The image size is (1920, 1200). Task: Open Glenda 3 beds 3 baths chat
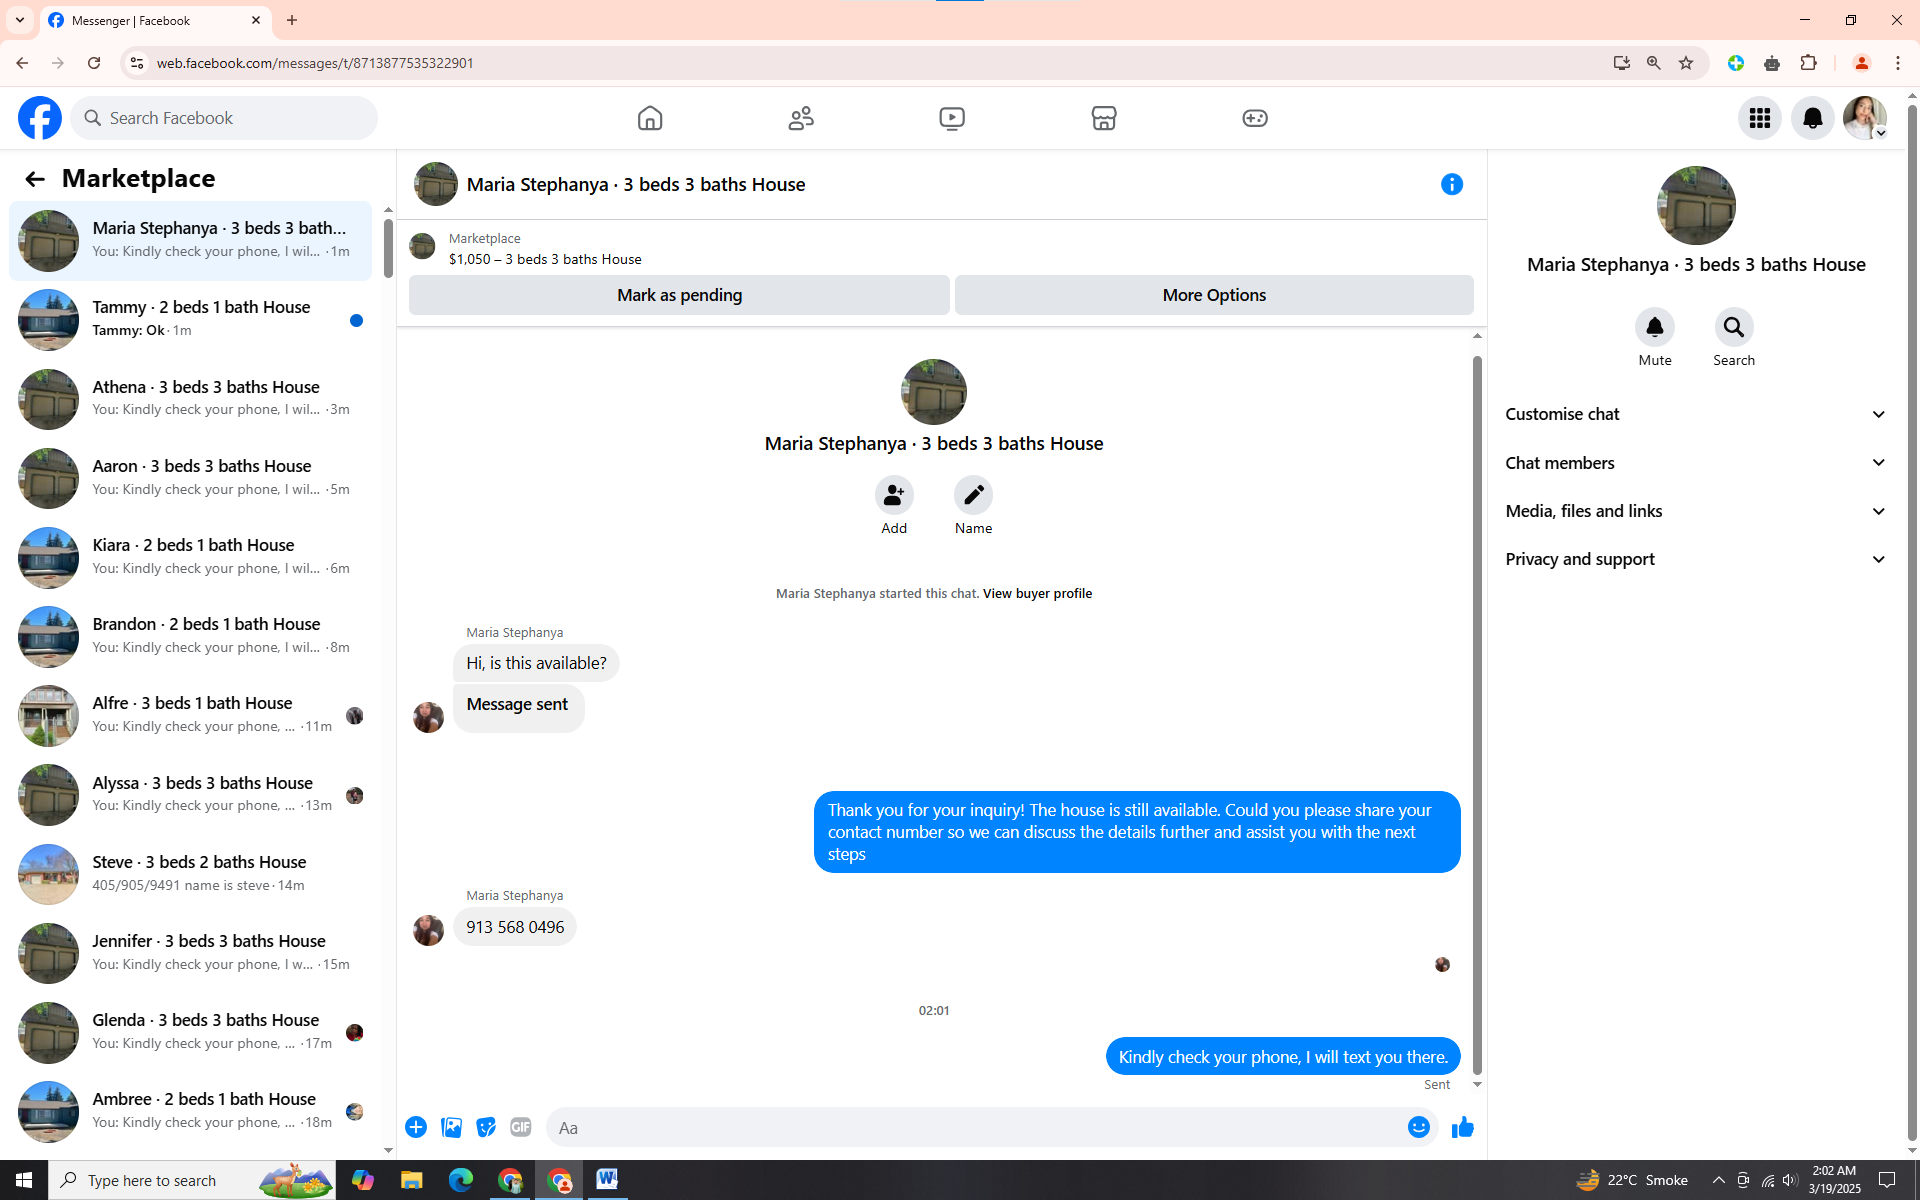190,1032
